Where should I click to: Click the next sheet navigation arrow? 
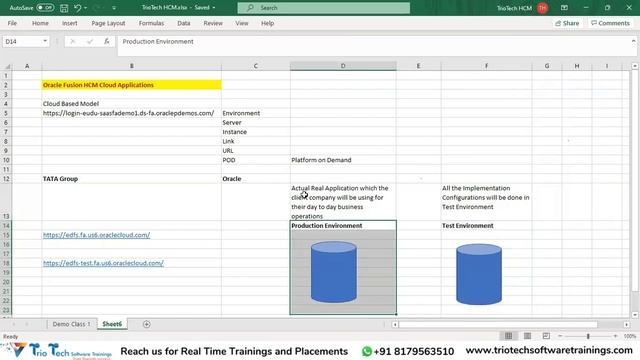27,324
